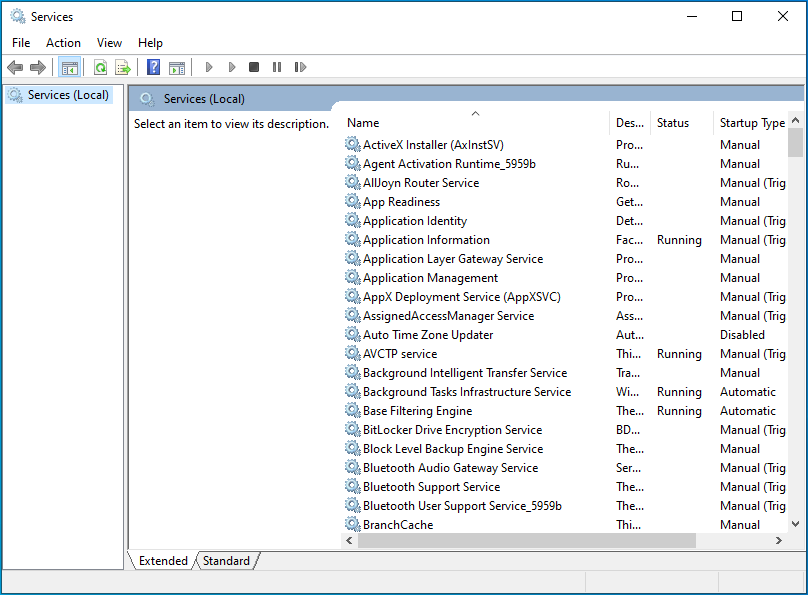Click the Restart Service toolbar icon
Screen dimensions: 808x595
(x=300, y=67)
